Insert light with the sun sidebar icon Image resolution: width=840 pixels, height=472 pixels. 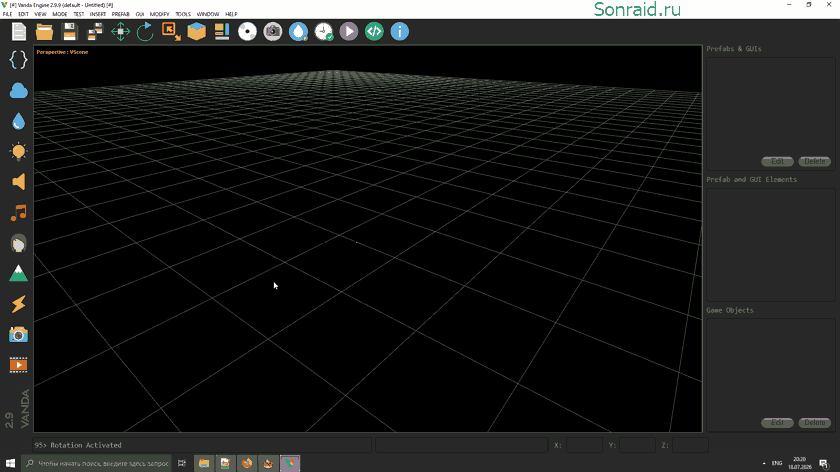18,152
